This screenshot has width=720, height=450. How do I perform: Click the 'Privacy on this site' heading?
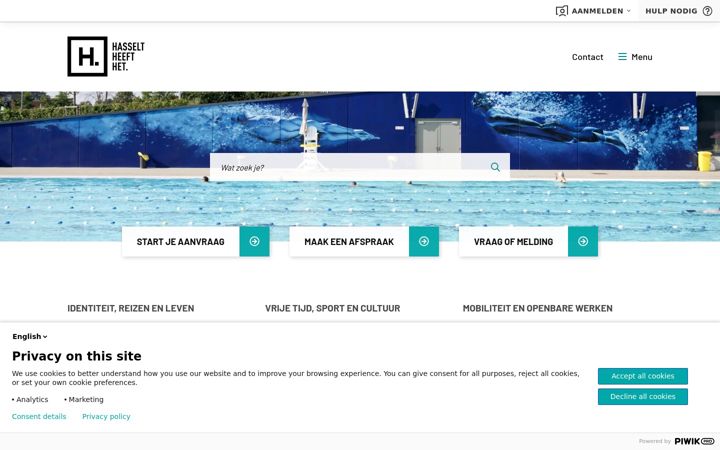coord(77,356)
